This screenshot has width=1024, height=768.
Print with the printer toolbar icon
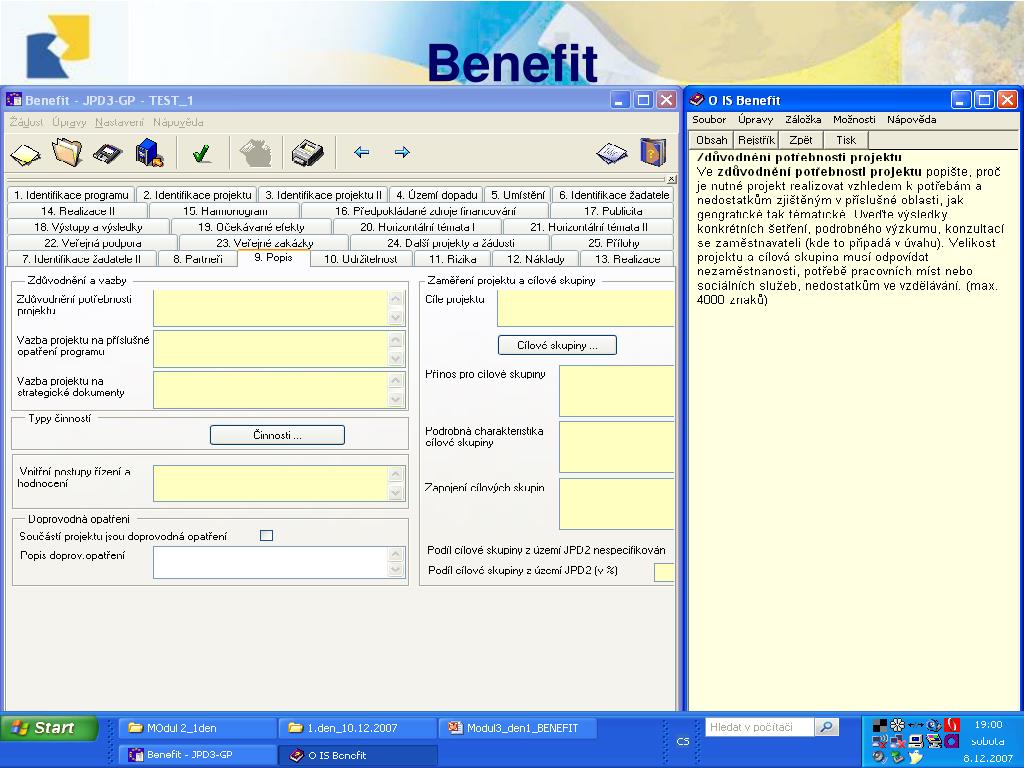click(x=307, y=153)
